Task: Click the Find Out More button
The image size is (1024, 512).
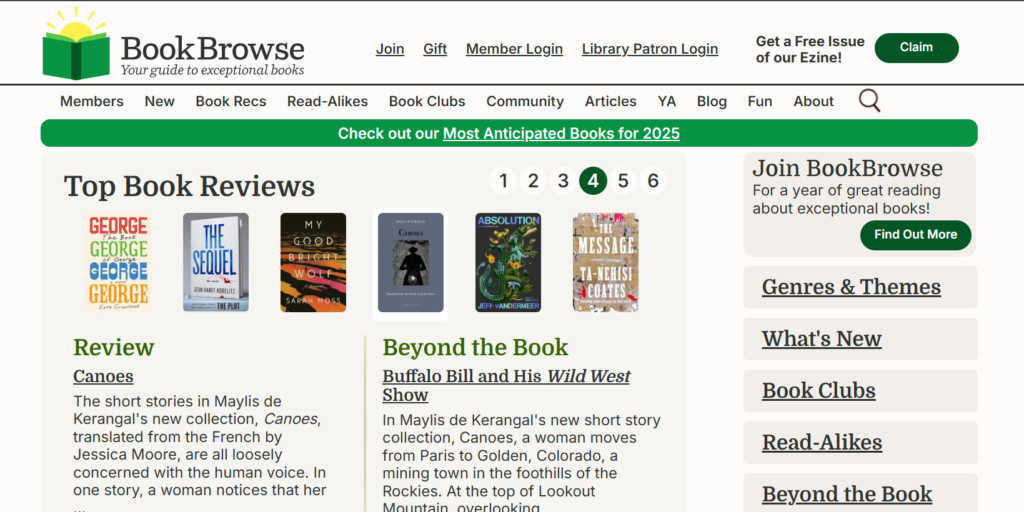Action: point(916,235)
